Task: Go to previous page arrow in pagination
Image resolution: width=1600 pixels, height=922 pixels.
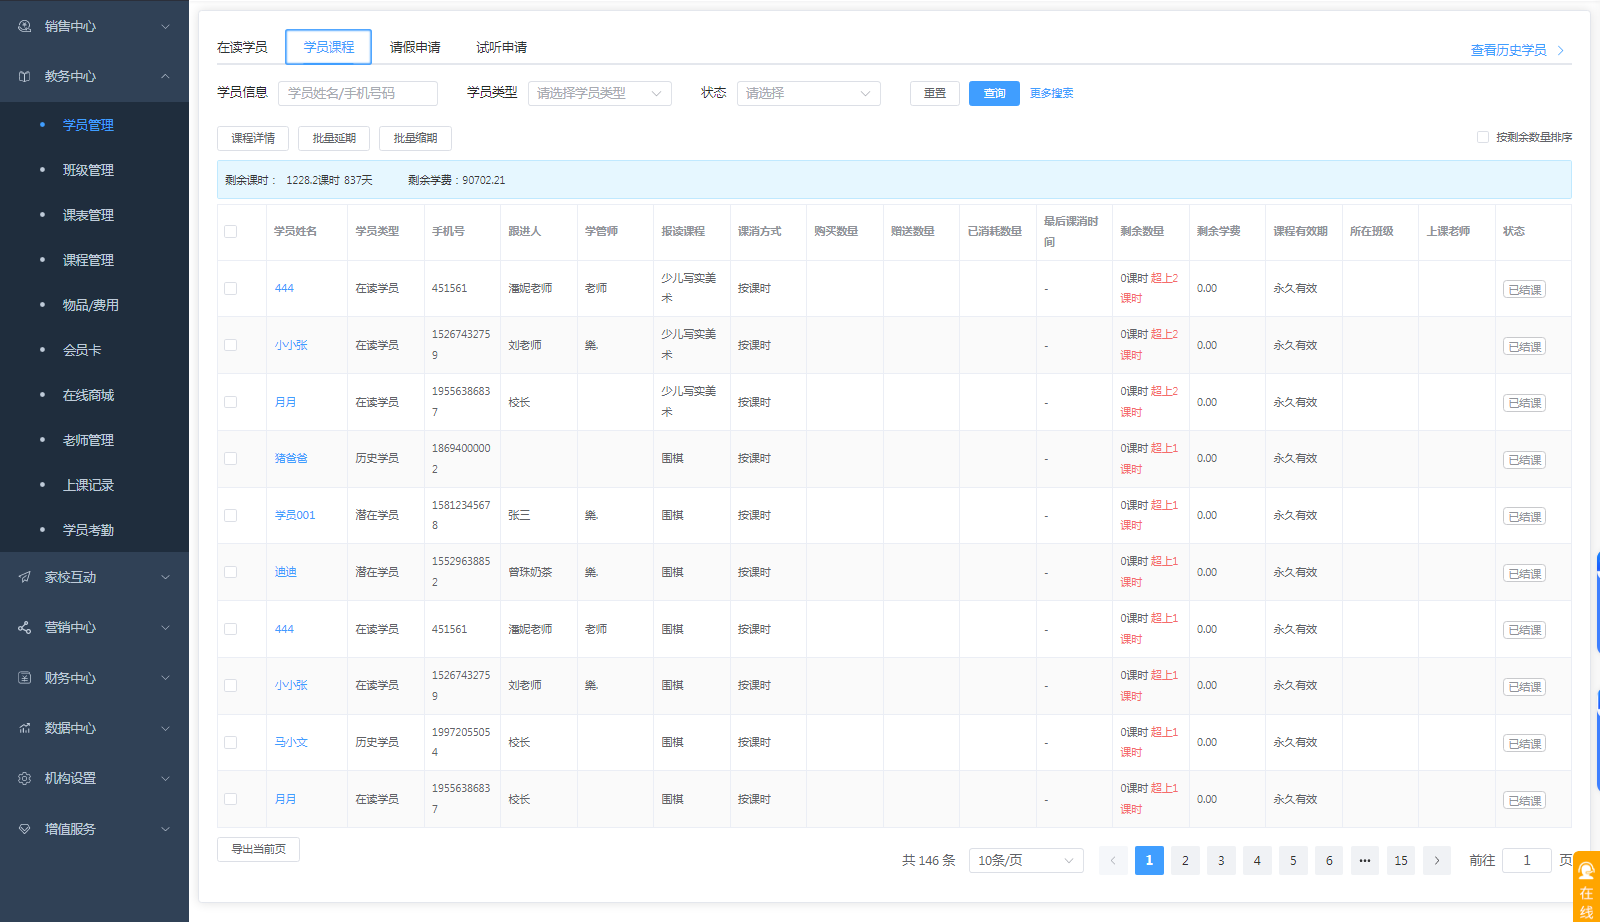Action: (x=1113, y=860)
